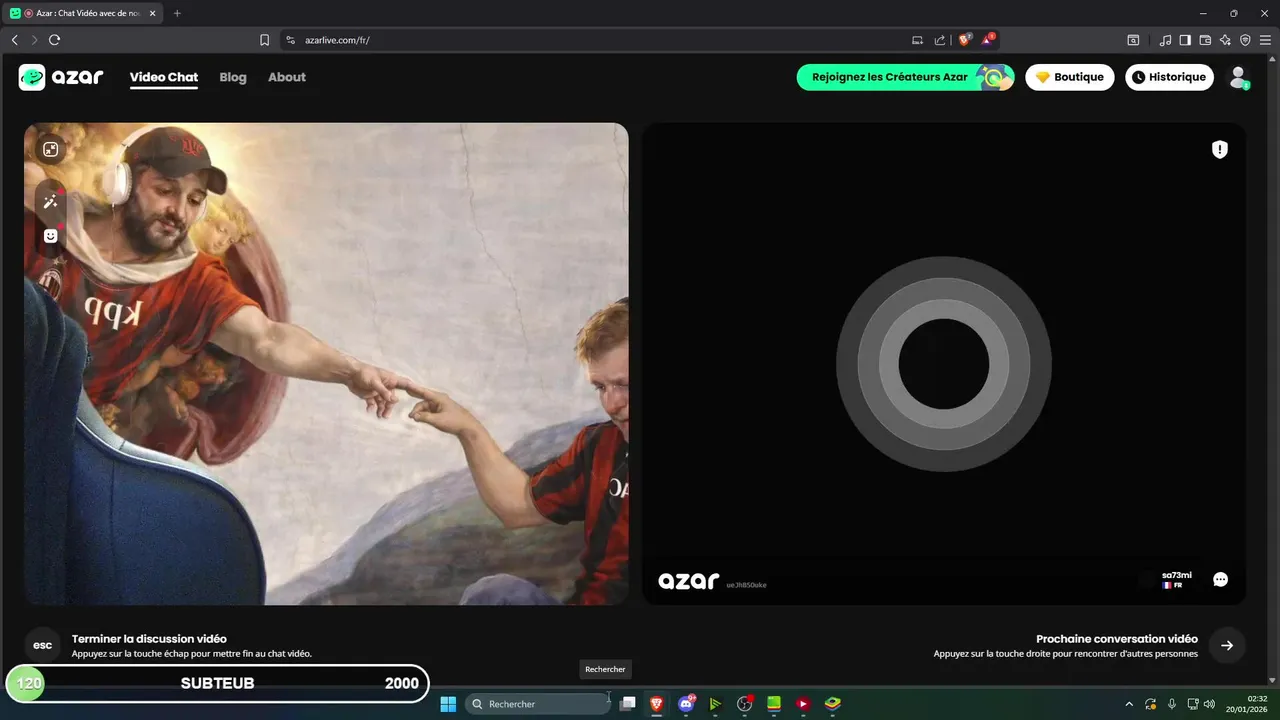Click the next conversation arrow button
This screenshot has width=1280, height=720.
pyautogui.click(x=1227, y=645)
